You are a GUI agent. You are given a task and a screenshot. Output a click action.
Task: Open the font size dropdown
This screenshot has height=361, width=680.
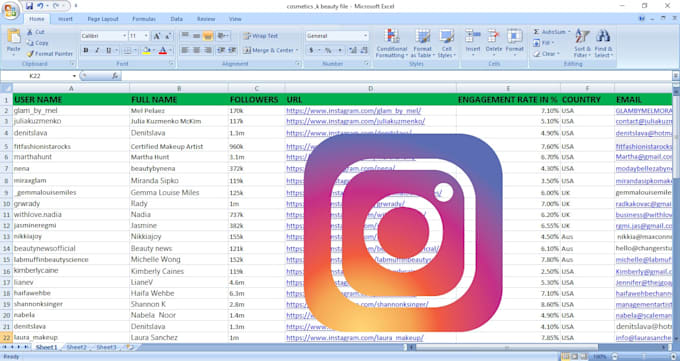click(x=146, y=36)
